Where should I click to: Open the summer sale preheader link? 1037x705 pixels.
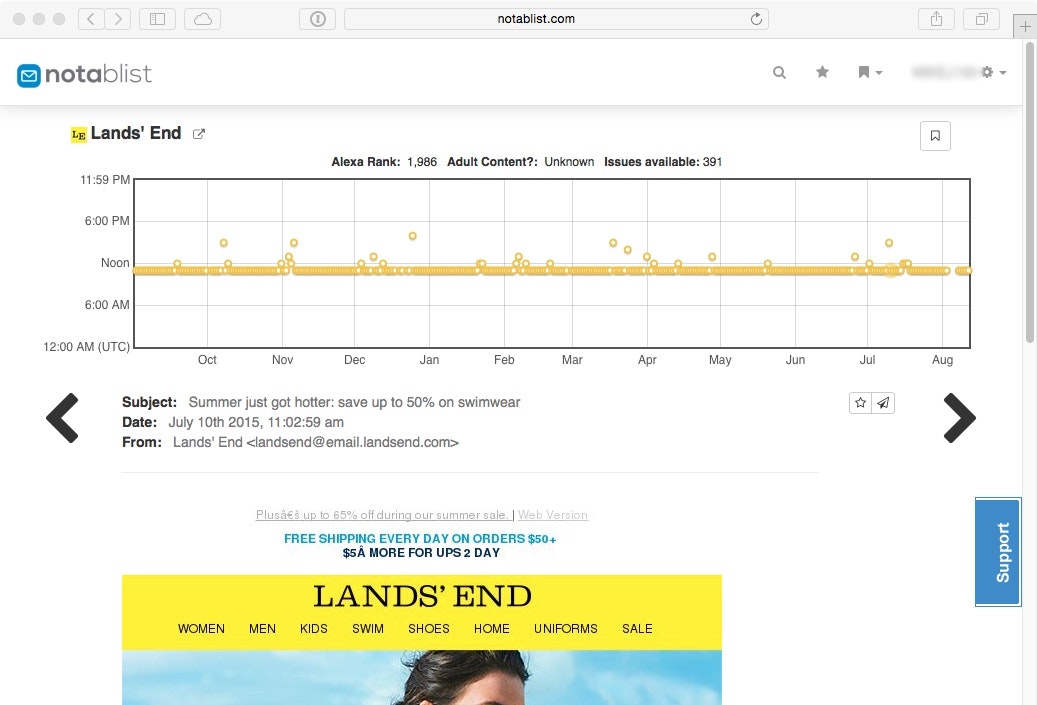pyautogui.click(x=382, y=515)
